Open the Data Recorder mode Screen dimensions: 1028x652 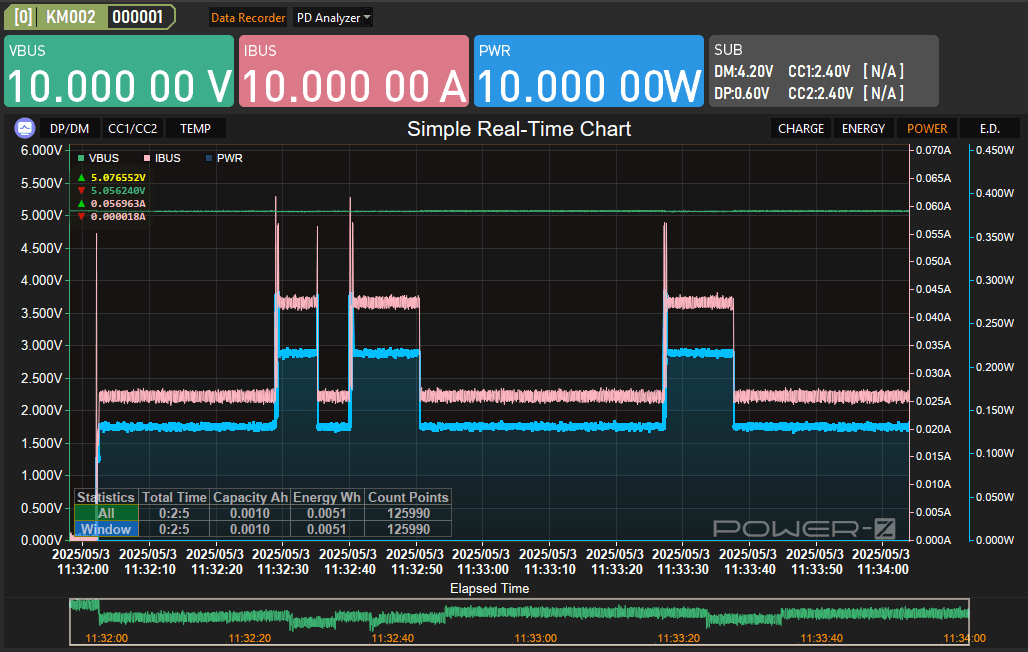[248, 17]
